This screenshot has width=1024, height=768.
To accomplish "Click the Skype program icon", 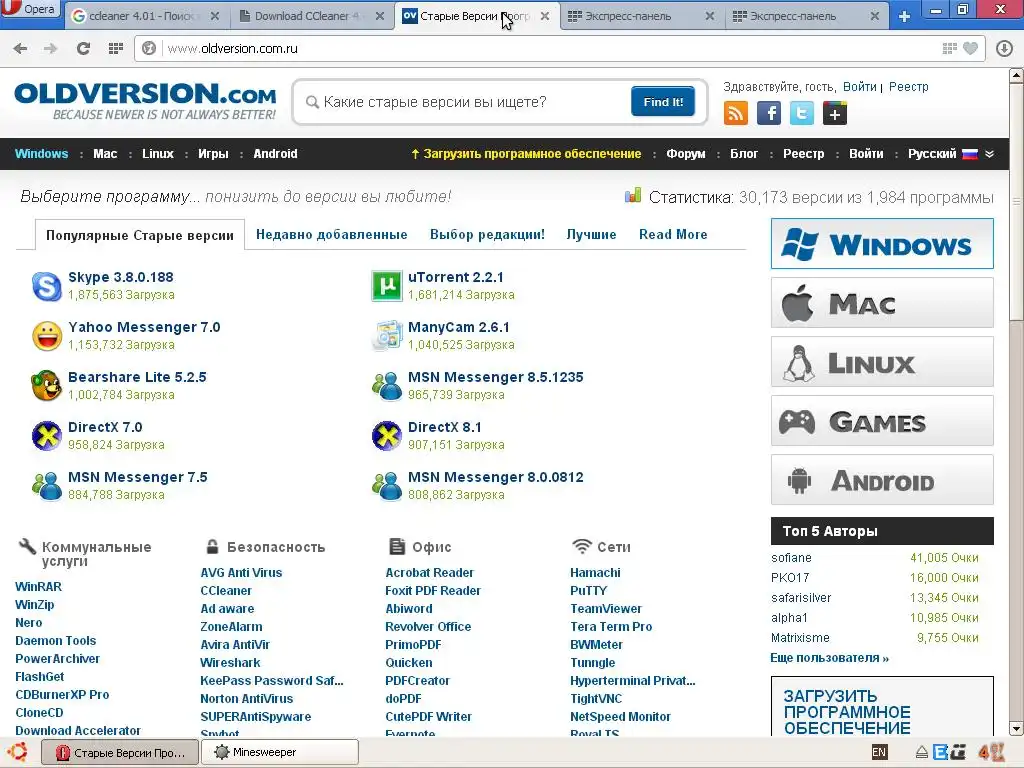I will click(x=47, y=286).
